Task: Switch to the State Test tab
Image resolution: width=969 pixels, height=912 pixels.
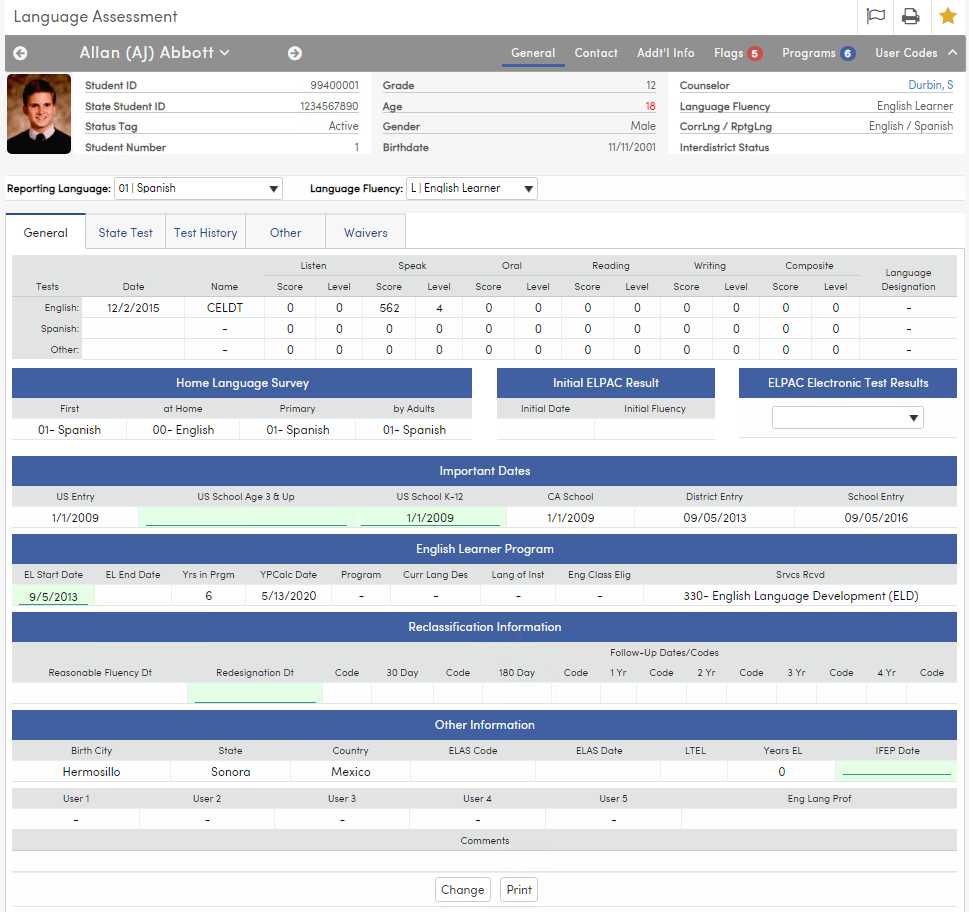Action: coord(125,231)
